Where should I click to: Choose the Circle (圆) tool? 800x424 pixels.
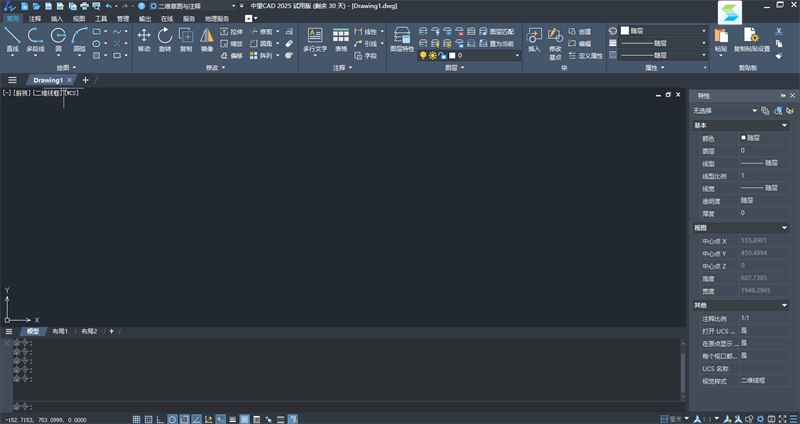tap(59, 38)
